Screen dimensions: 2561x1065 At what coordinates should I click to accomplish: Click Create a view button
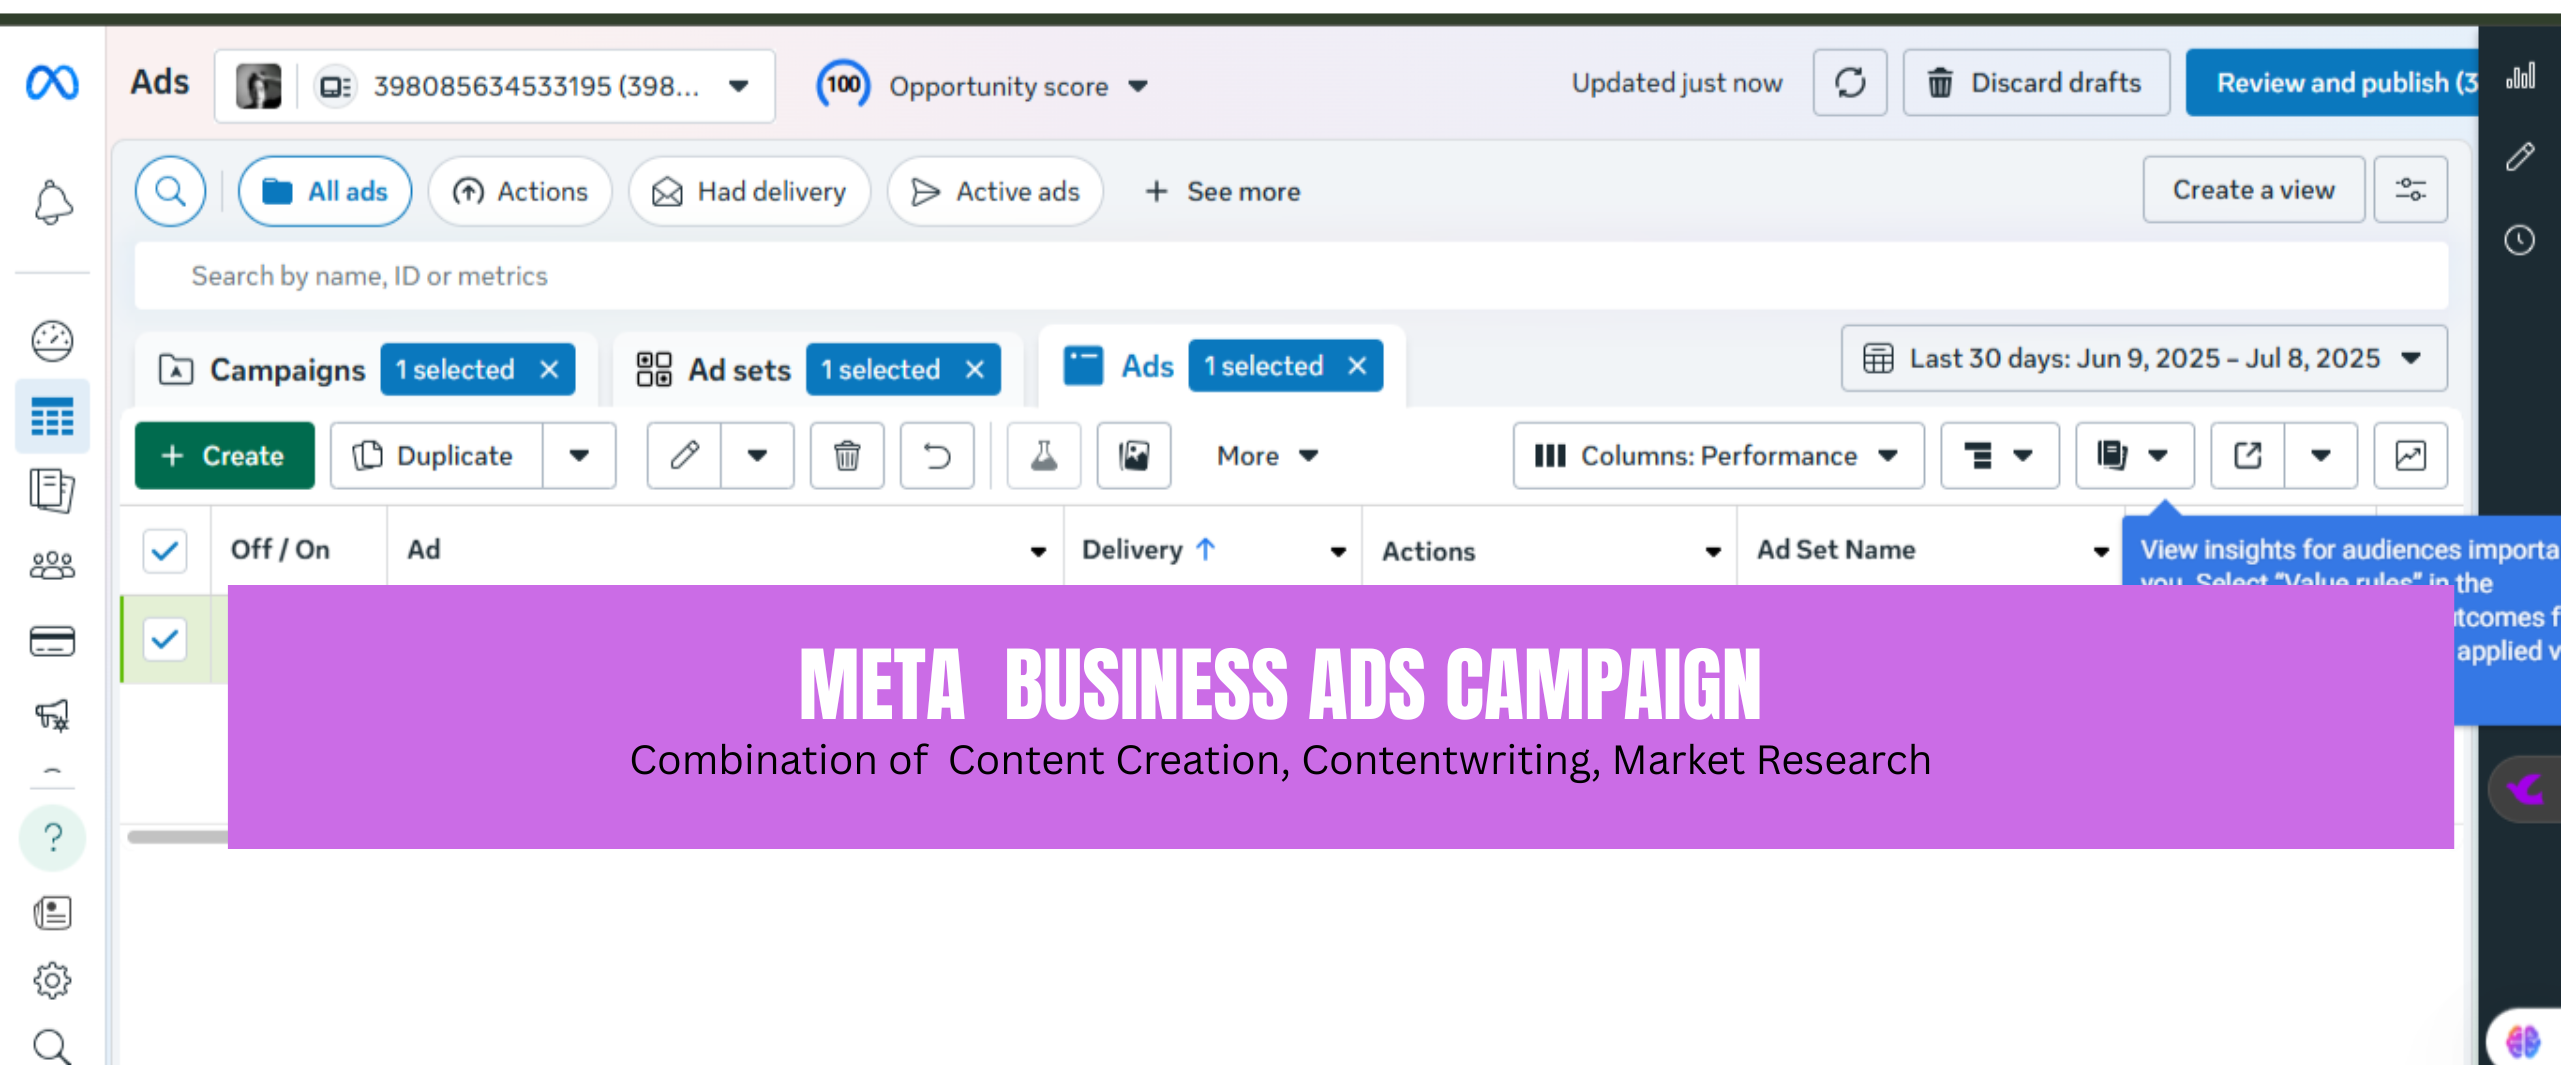point(2254,189)
